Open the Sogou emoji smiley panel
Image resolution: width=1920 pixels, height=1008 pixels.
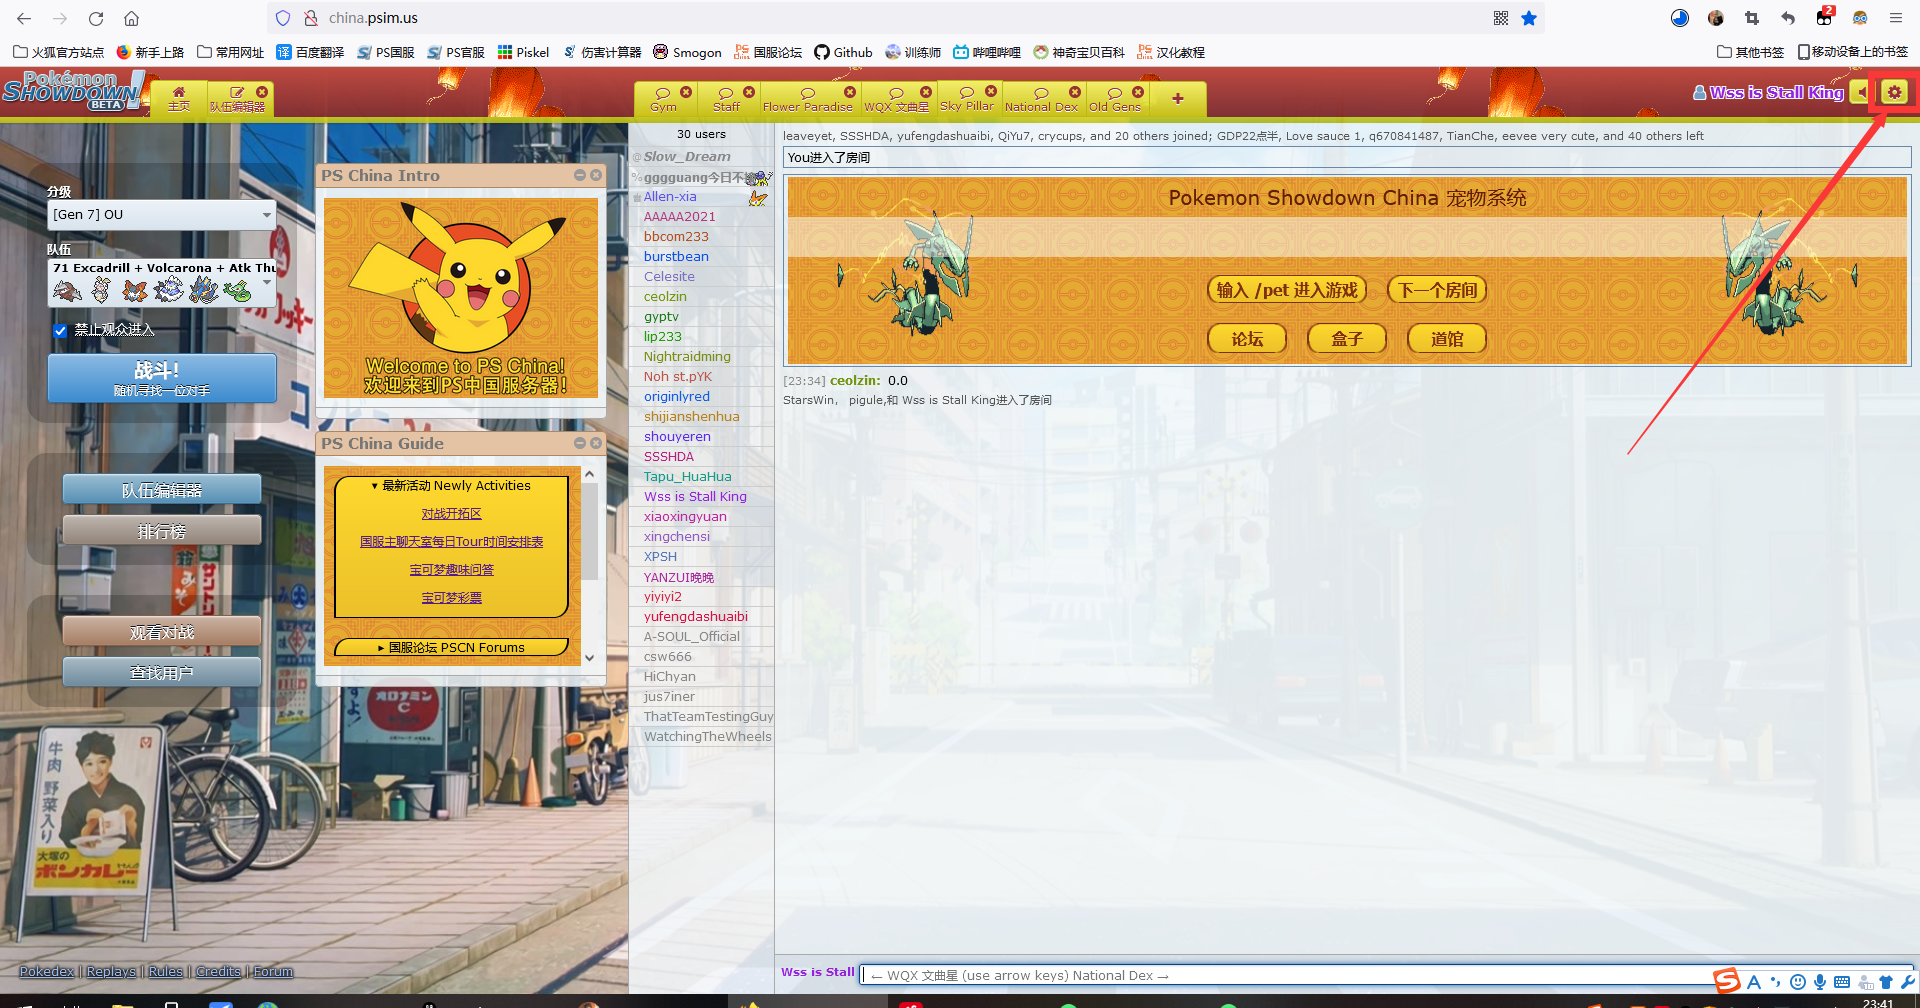click(x=1798, y=982)
